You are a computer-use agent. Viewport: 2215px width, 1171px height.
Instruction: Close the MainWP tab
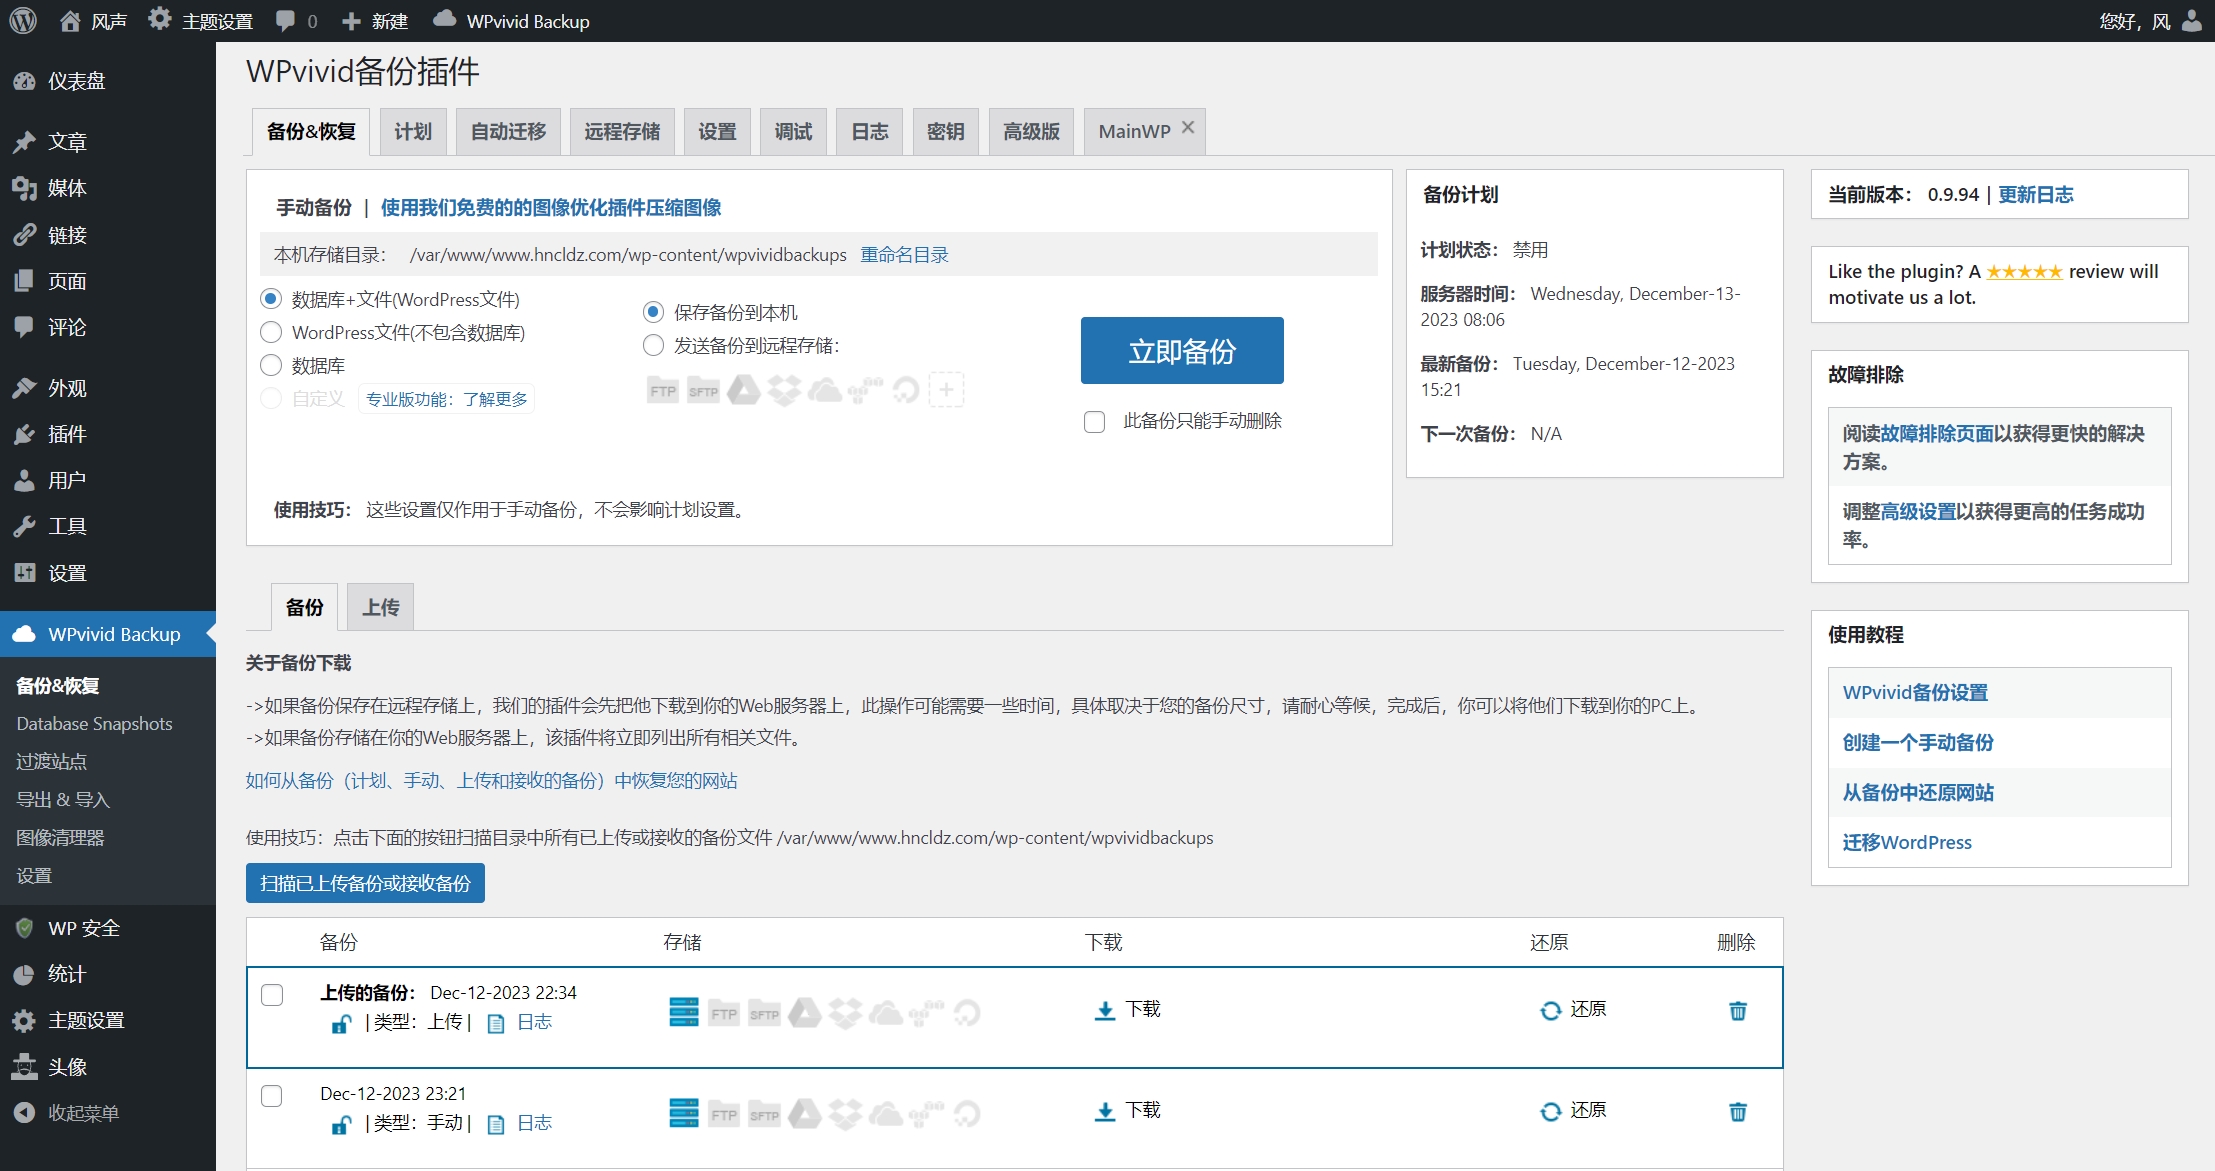click(1188, 127)
